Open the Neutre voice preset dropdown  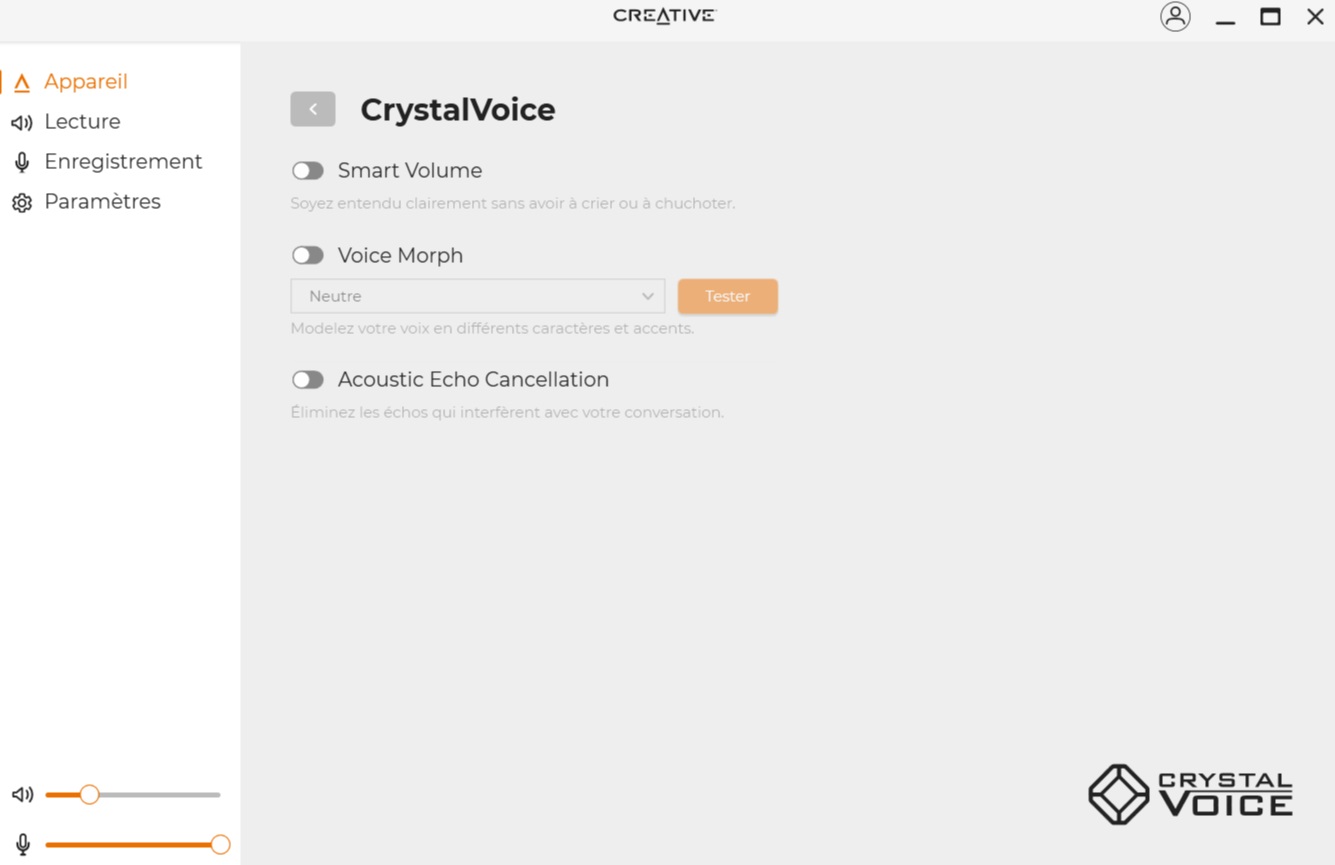(477, 296)
